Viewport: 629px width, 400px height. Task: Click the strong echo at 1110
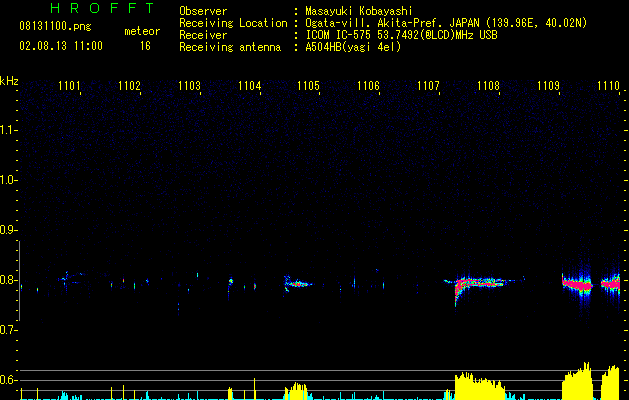click(610, 284)
